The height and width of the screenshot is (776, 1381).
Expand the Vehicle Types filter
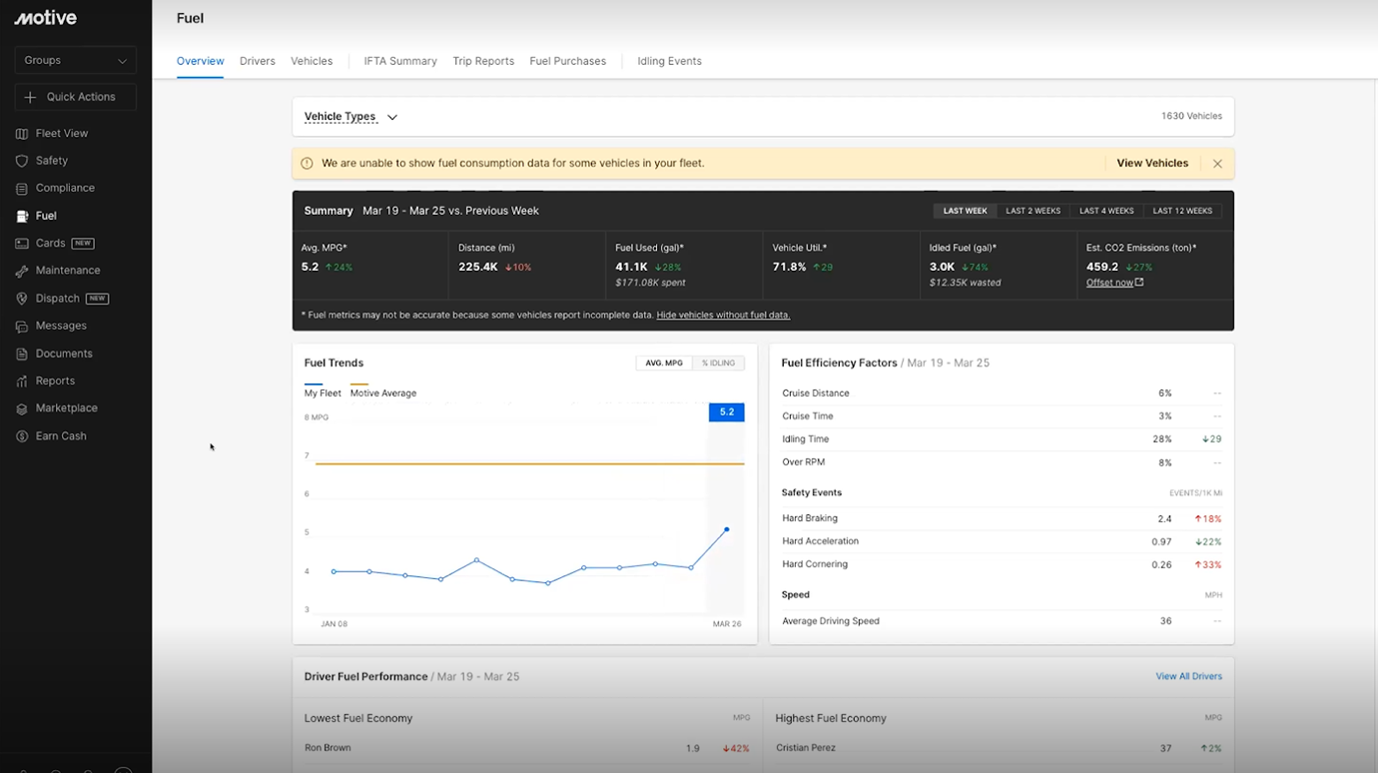[350, 117]
